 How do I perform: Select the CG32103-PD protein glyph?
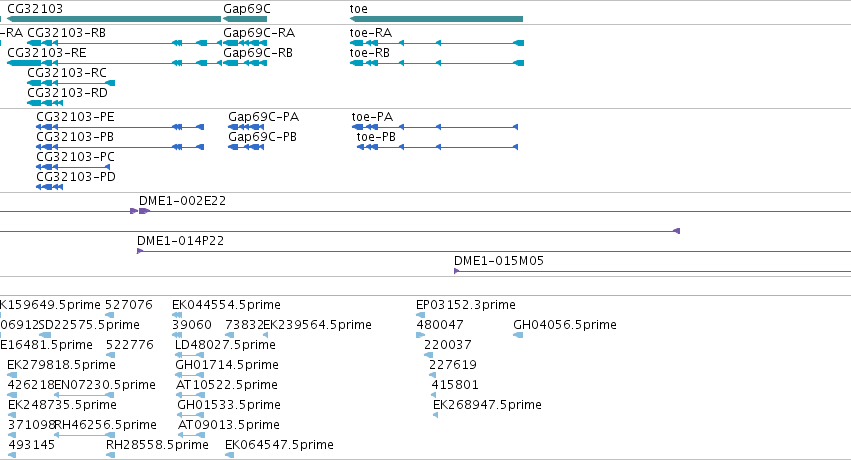point(49,187)
